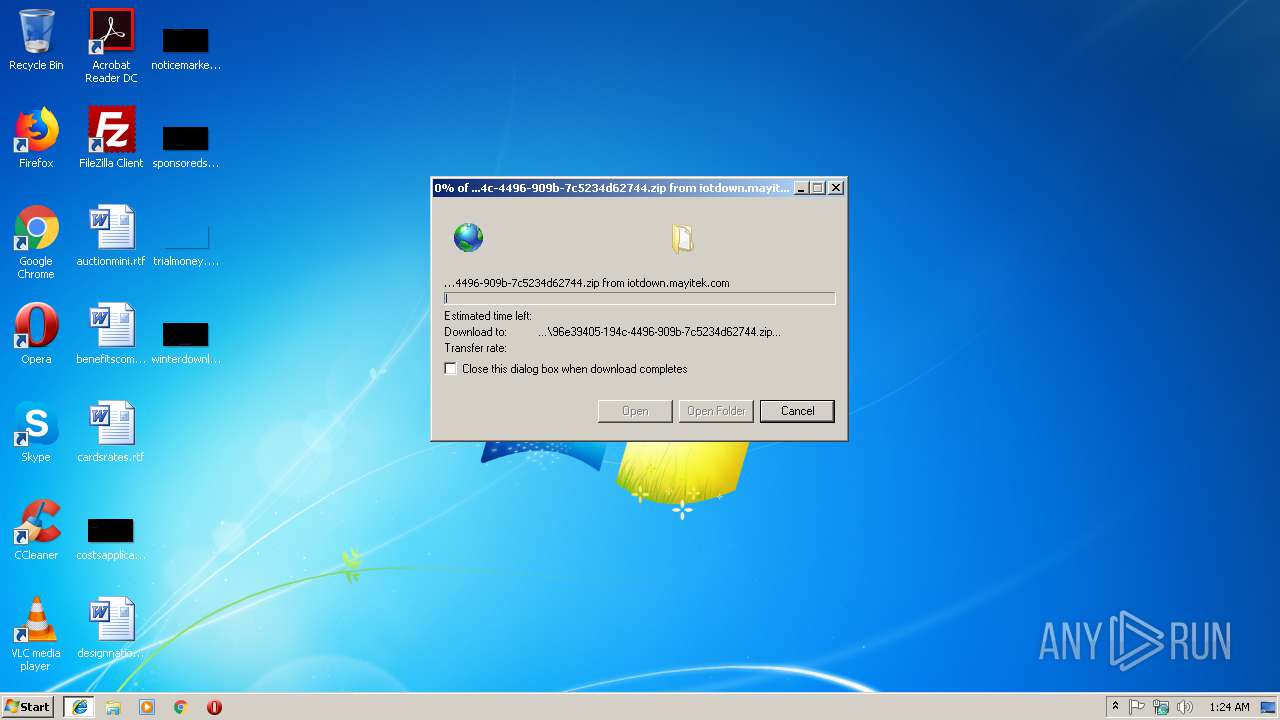Select the winterdownl... desktop file
This screenshot has width=1280, height=720.
pyautogui.click(x=186, y=342)
